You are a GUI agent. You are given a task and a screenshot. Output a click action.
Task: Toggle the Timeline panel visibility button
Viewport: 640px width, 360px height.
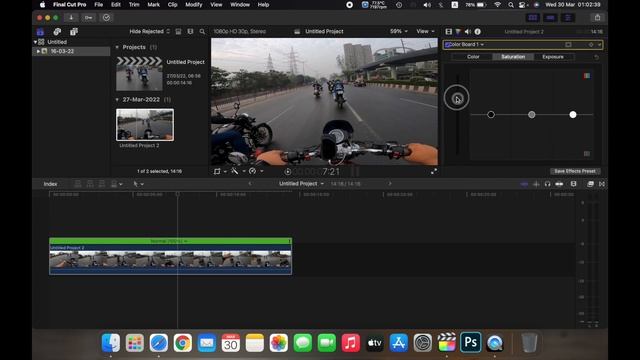tap(550, 18)
